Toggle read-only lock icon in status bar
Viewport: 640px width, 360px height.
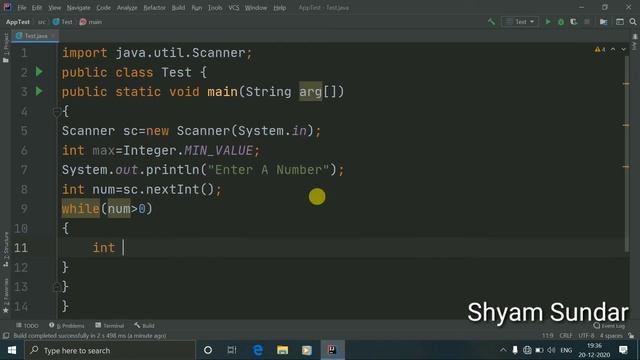tap(631, 336)
